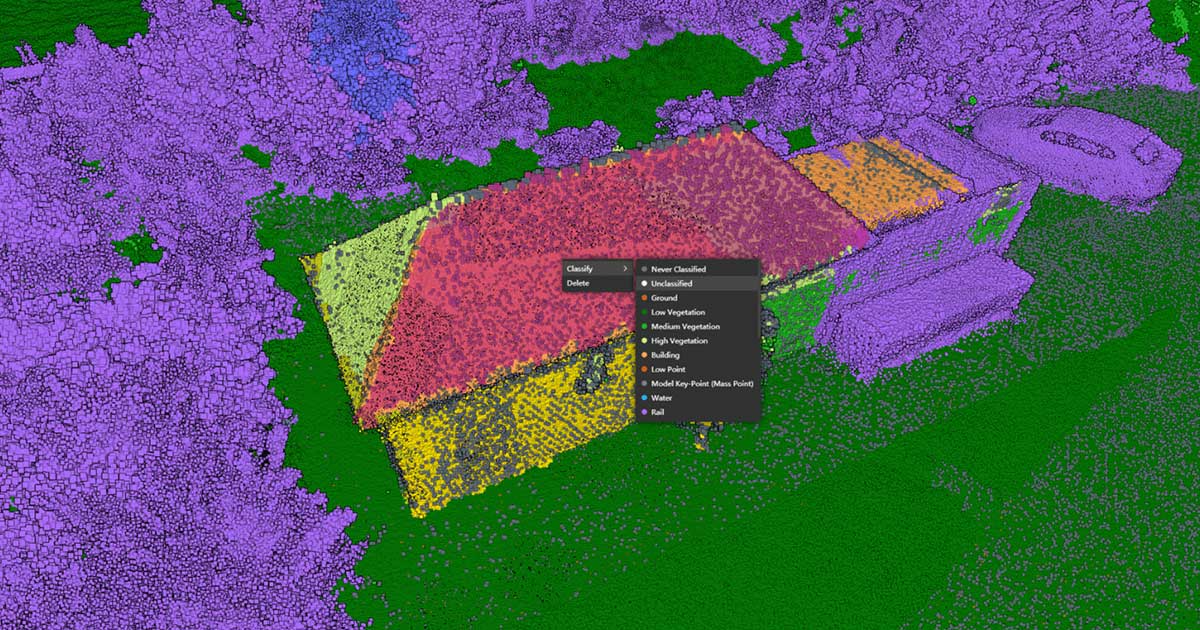The image size is (1200, 630).
Task: Pick the Low Vegetation class
Action: 677,312
